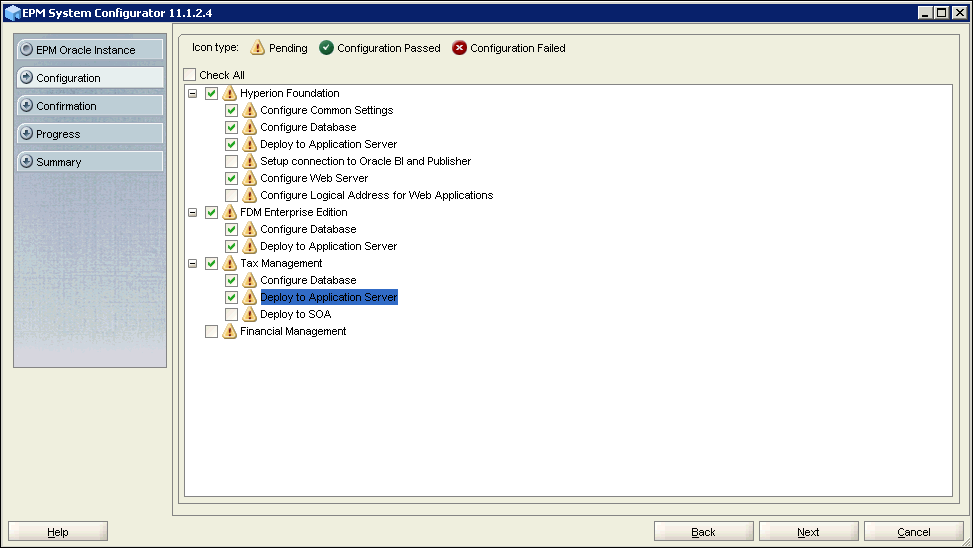Check the Financial Management checkbox
973x548 pixels.
pyautogui.click(x=212, y=331)
